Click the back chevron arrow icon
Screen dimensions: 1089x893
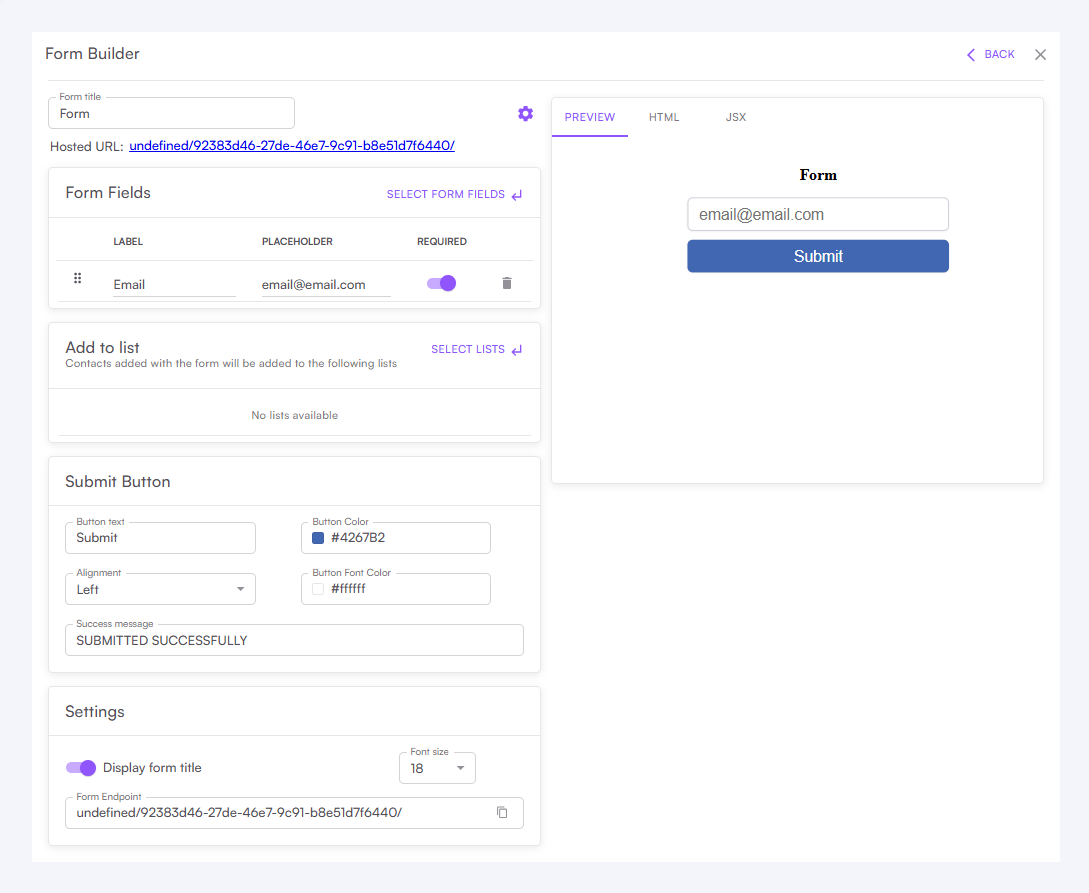(x=970, y=55)
